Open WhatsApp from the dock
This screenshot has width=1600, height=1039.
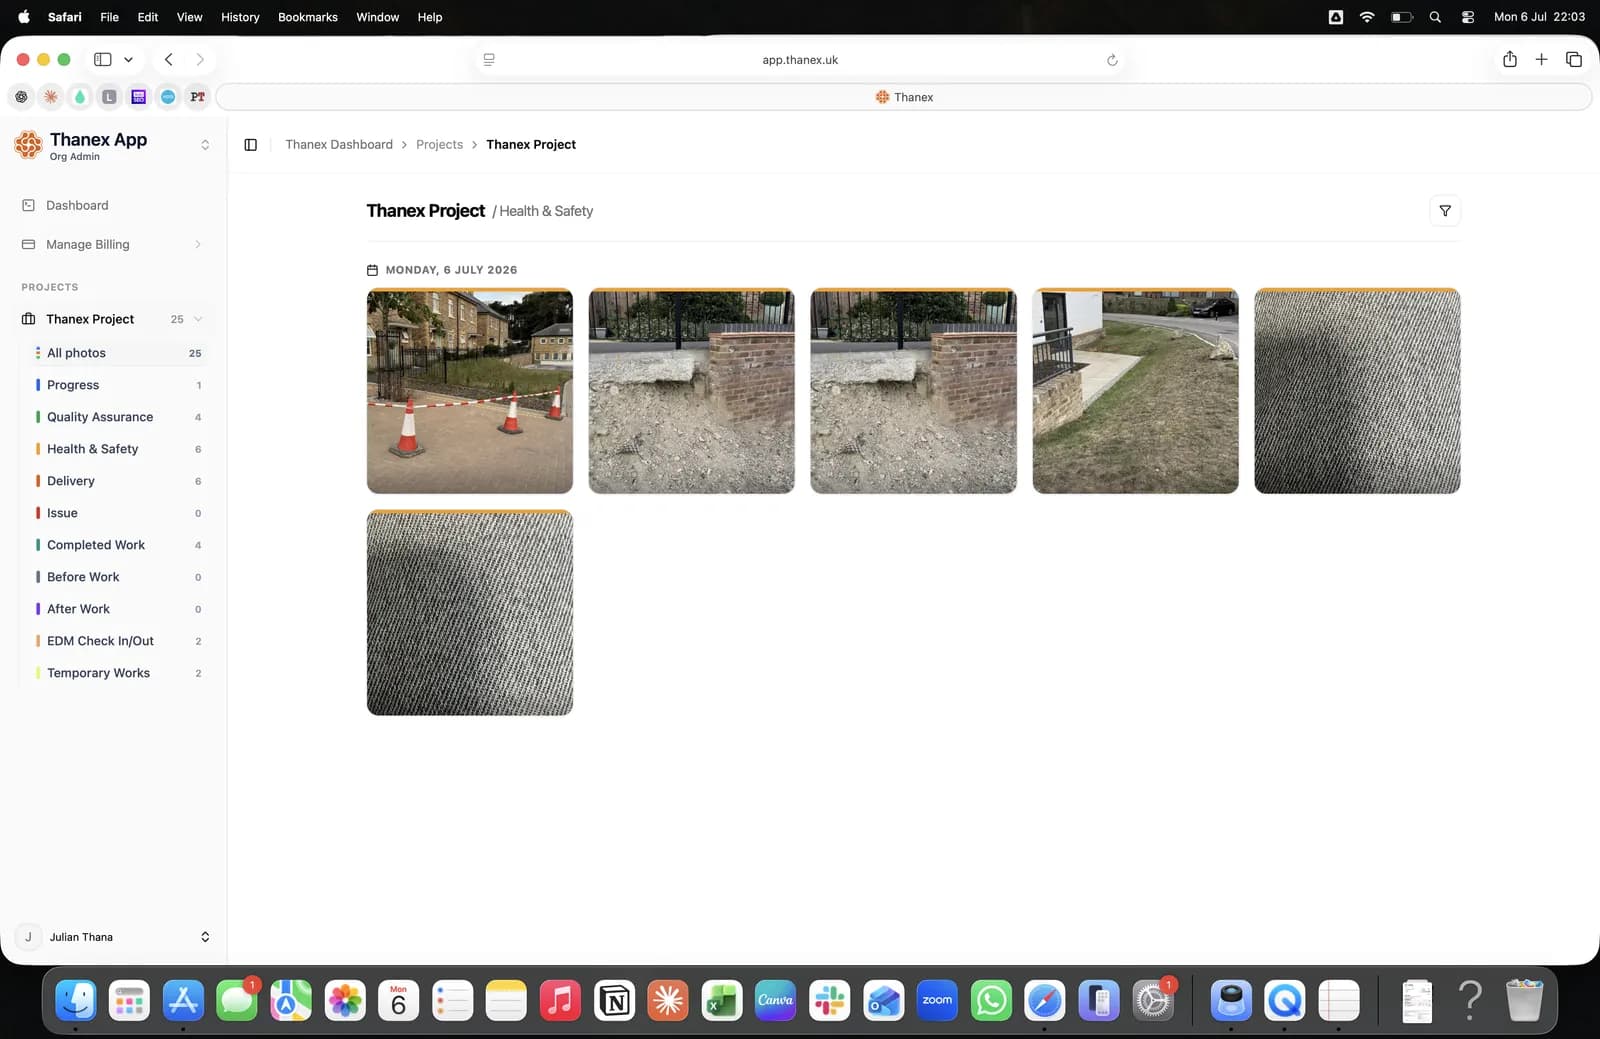(x=991, y=1000)
